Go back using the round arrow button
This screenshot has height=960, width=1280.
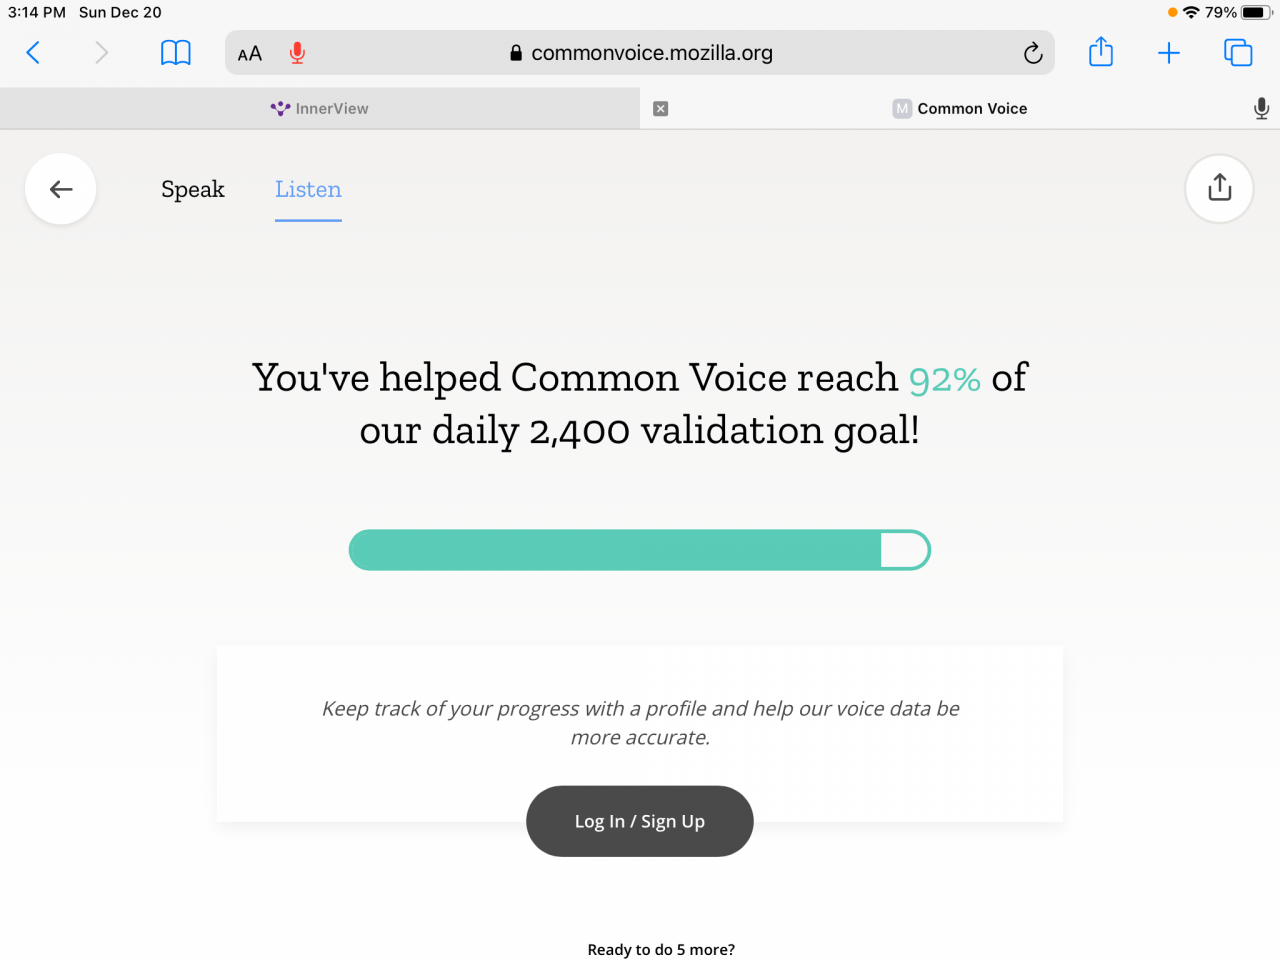tap(61, 189)
